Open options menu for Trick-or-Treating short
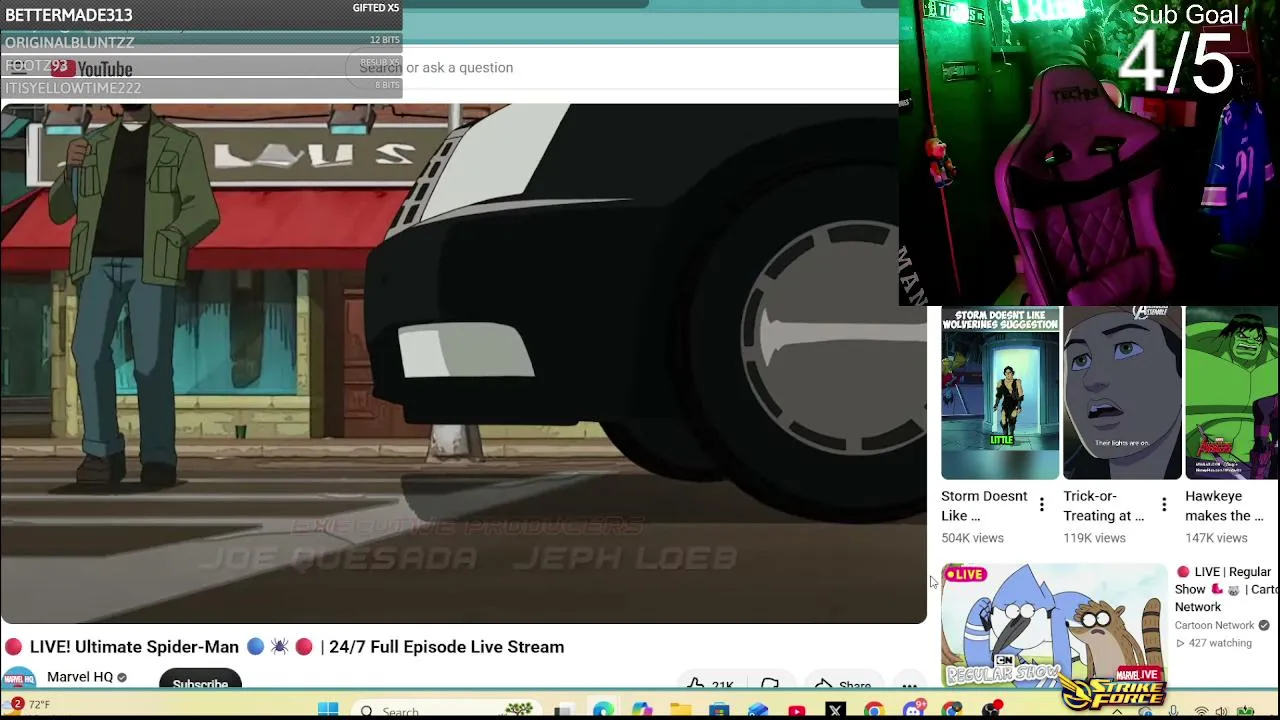The height and width of the screenshot is (720, 1280). [x=1164, y=505]
